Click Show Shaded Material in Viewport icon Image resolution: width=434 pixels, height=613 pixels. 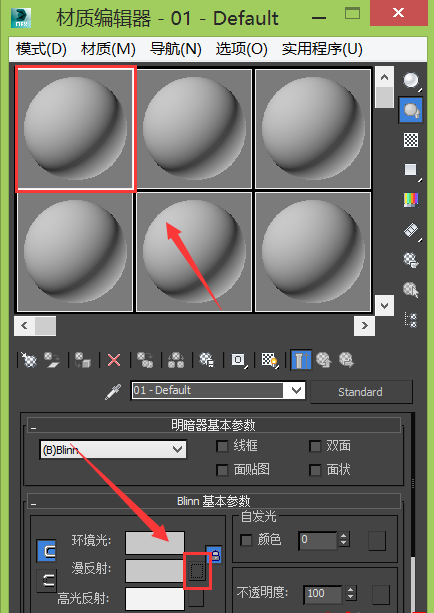pos(269,360)
